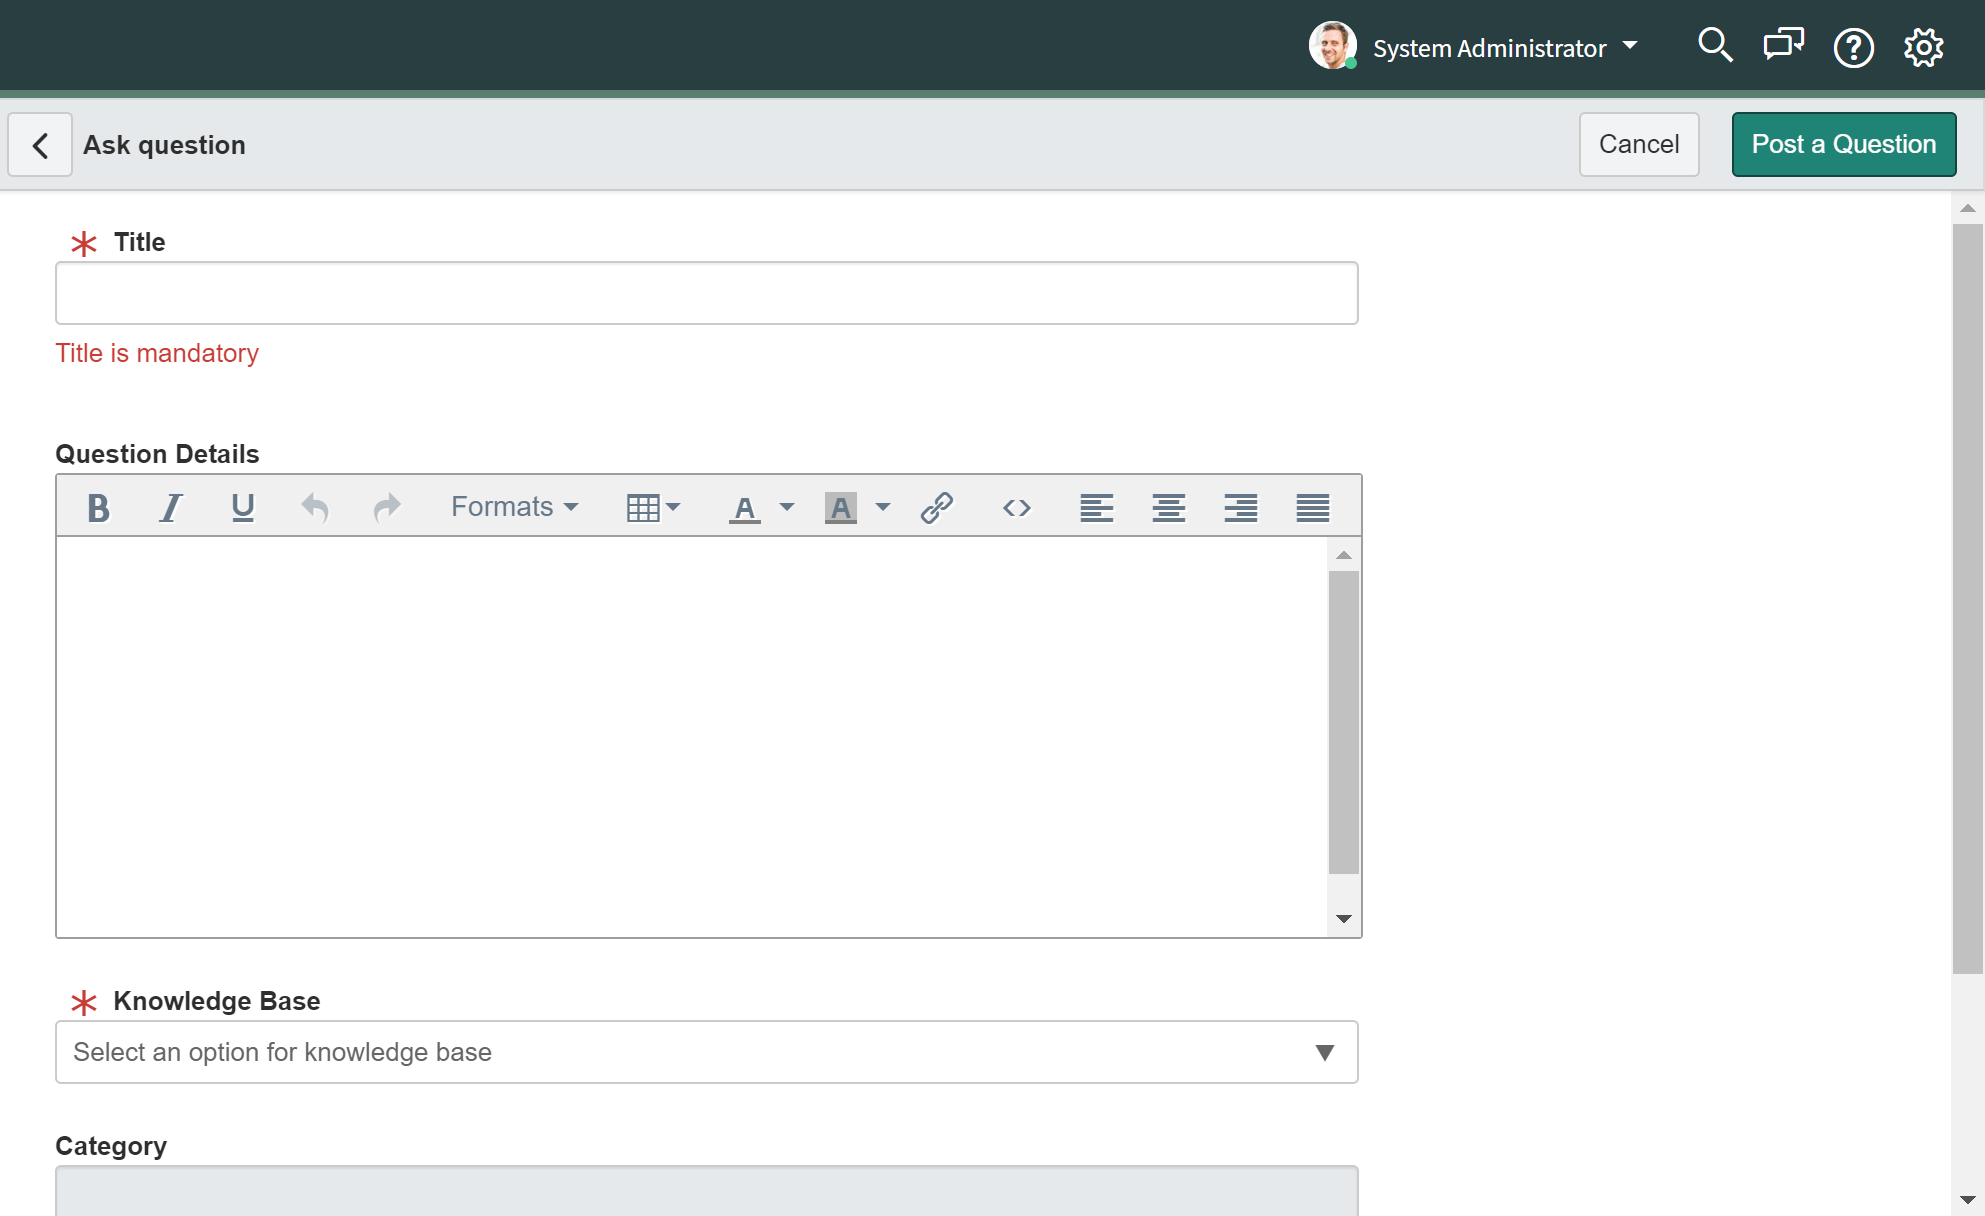The height and width of the screenshot is (1216, 1985).
Task: Center align text in editor
Action: [x=1168, y=508]
